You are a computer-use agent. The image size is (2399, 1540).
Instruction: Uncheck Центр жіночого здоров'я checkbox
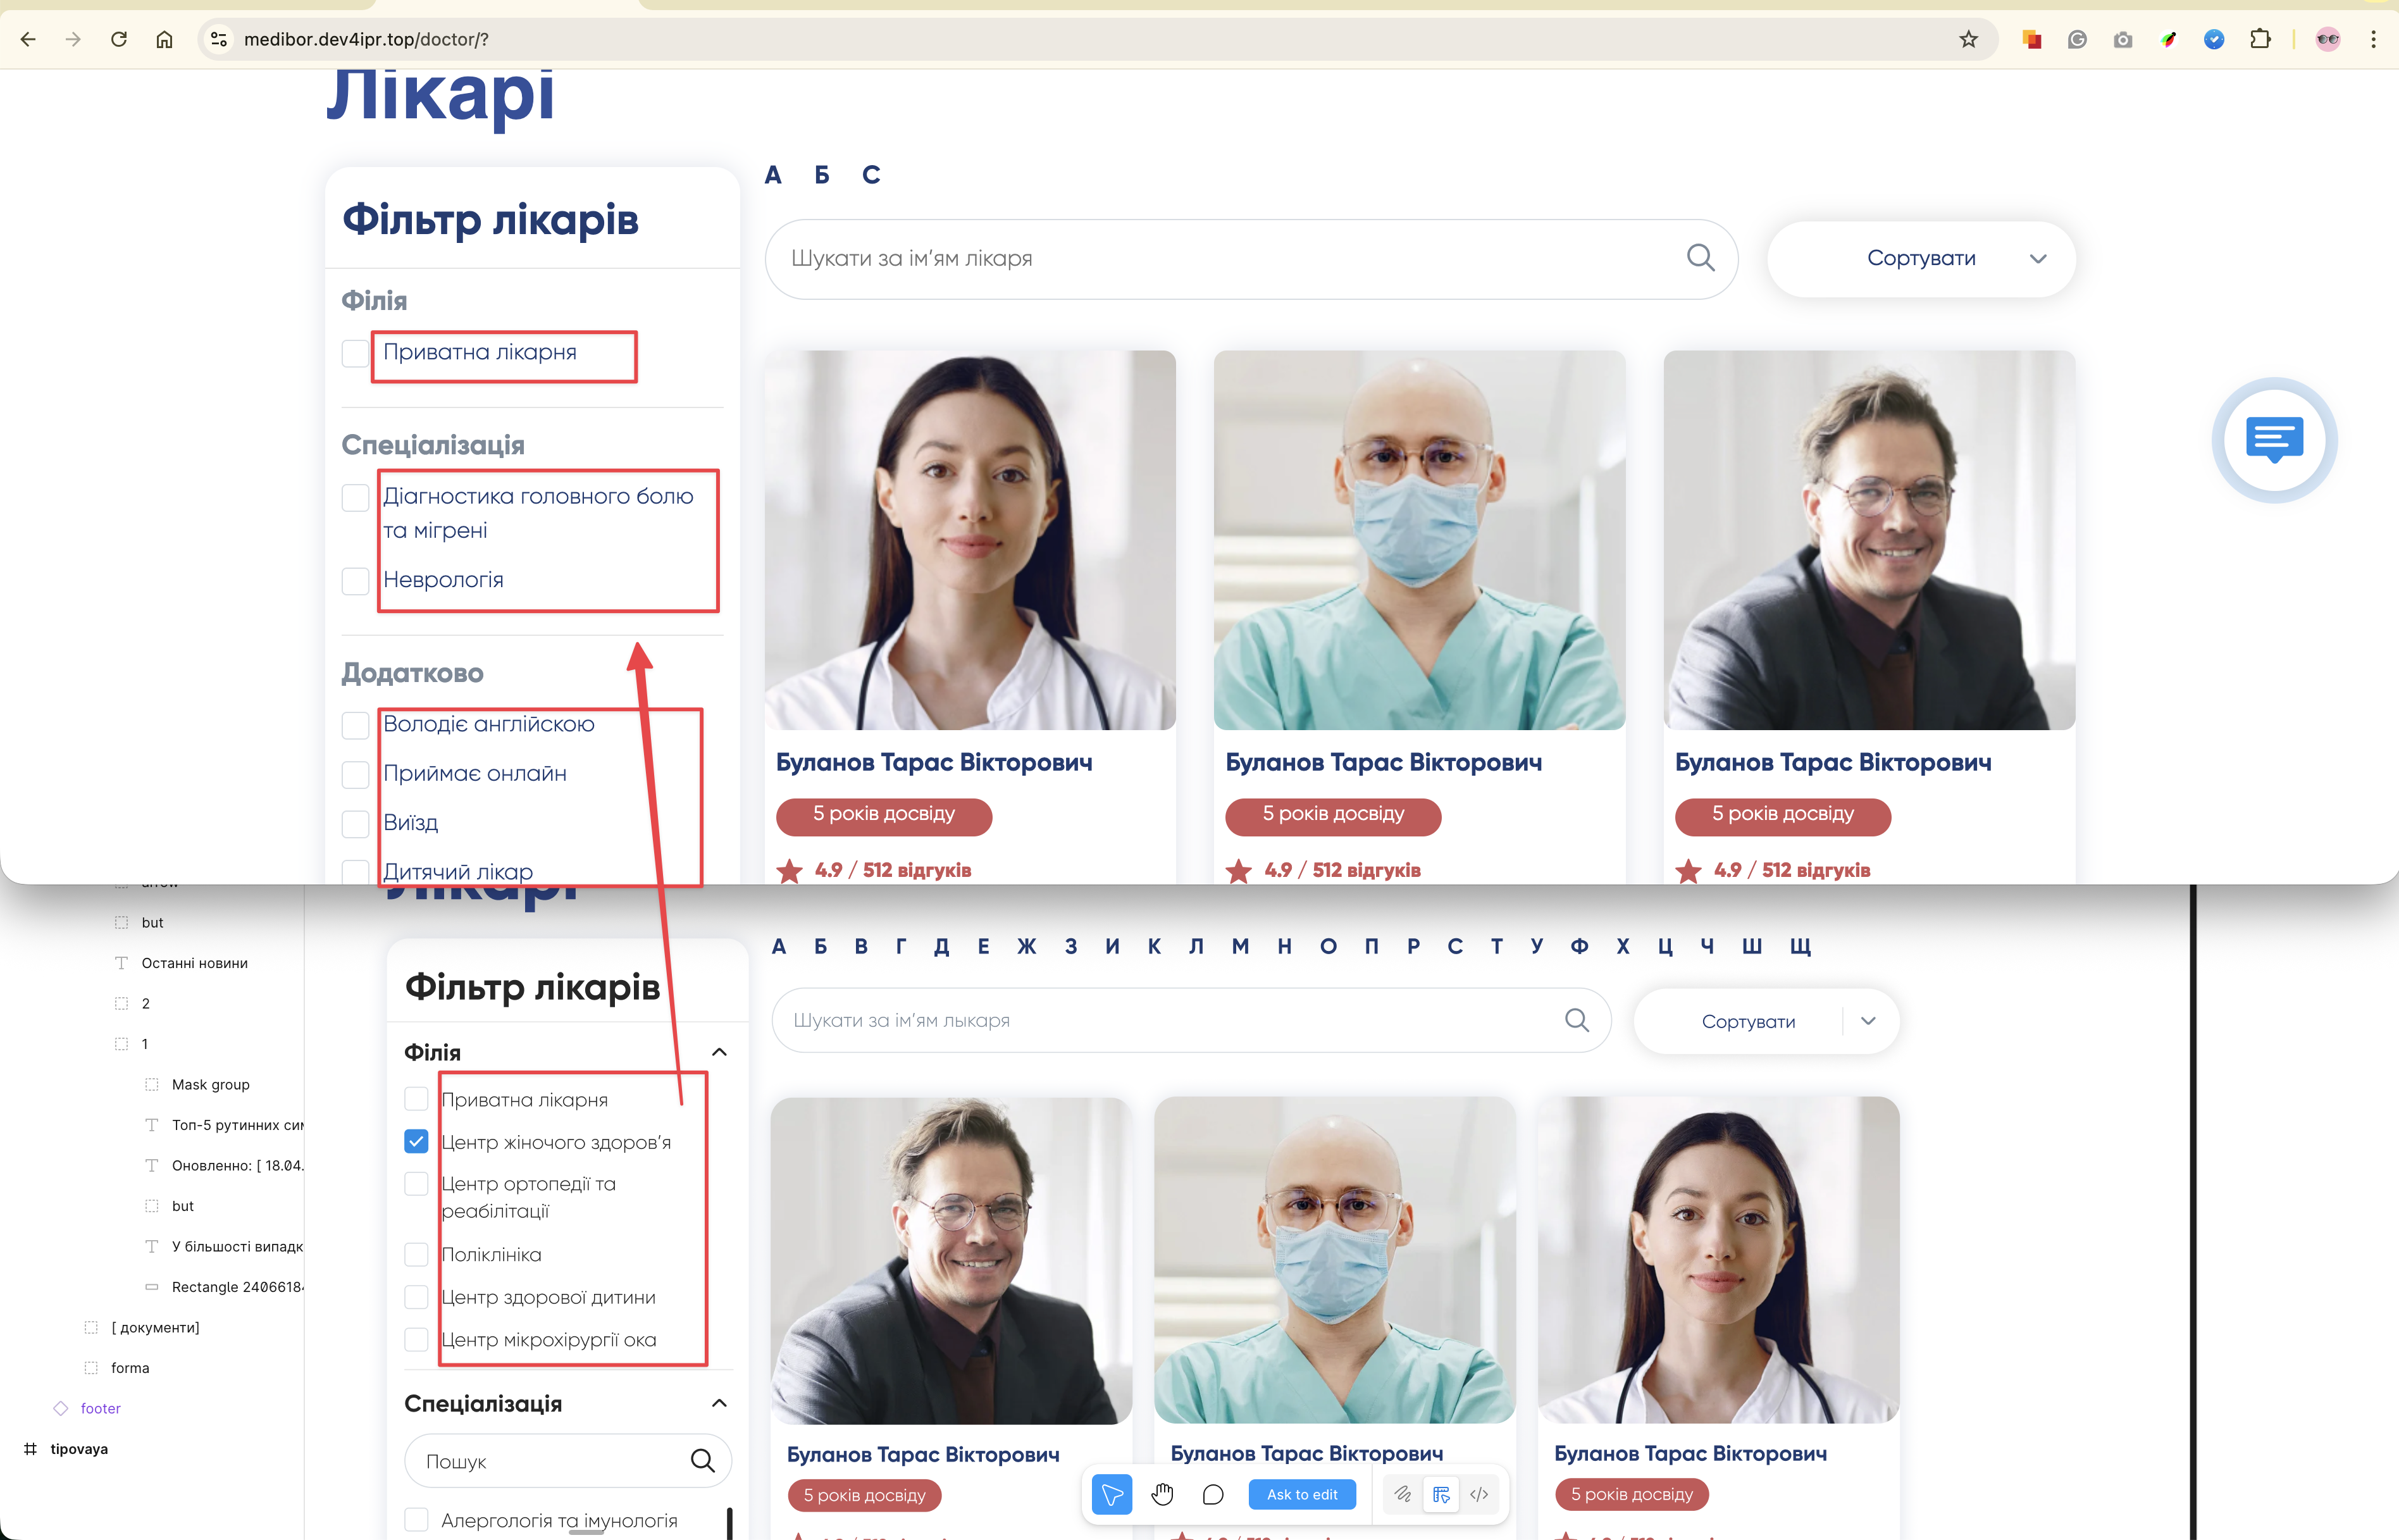click(416, 1141)
